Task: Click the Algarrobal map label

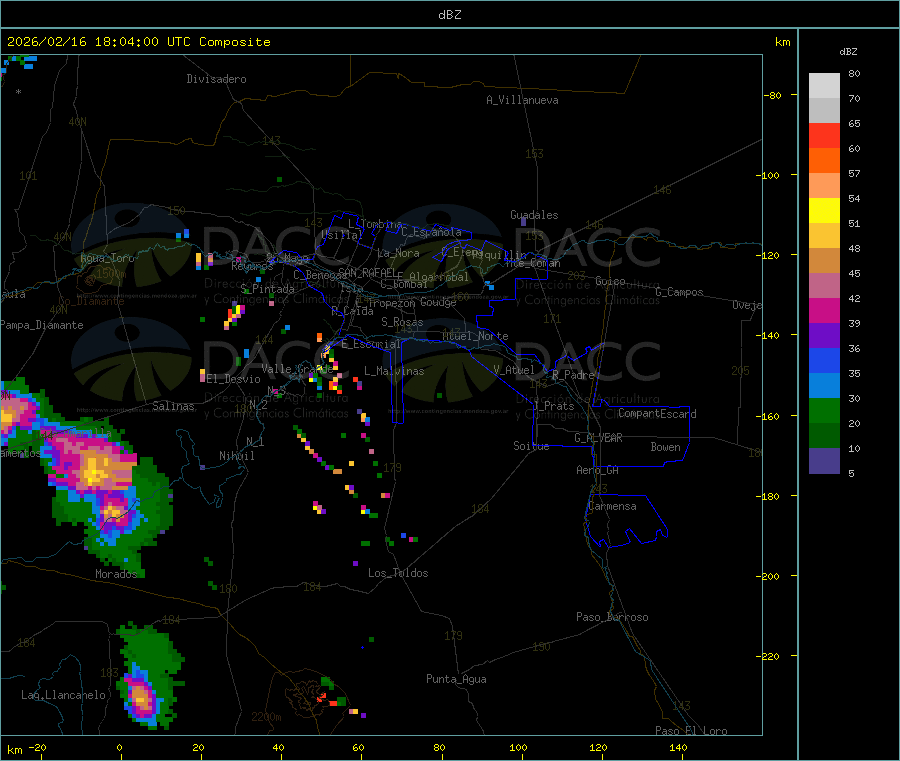Action: click(439, 277)
